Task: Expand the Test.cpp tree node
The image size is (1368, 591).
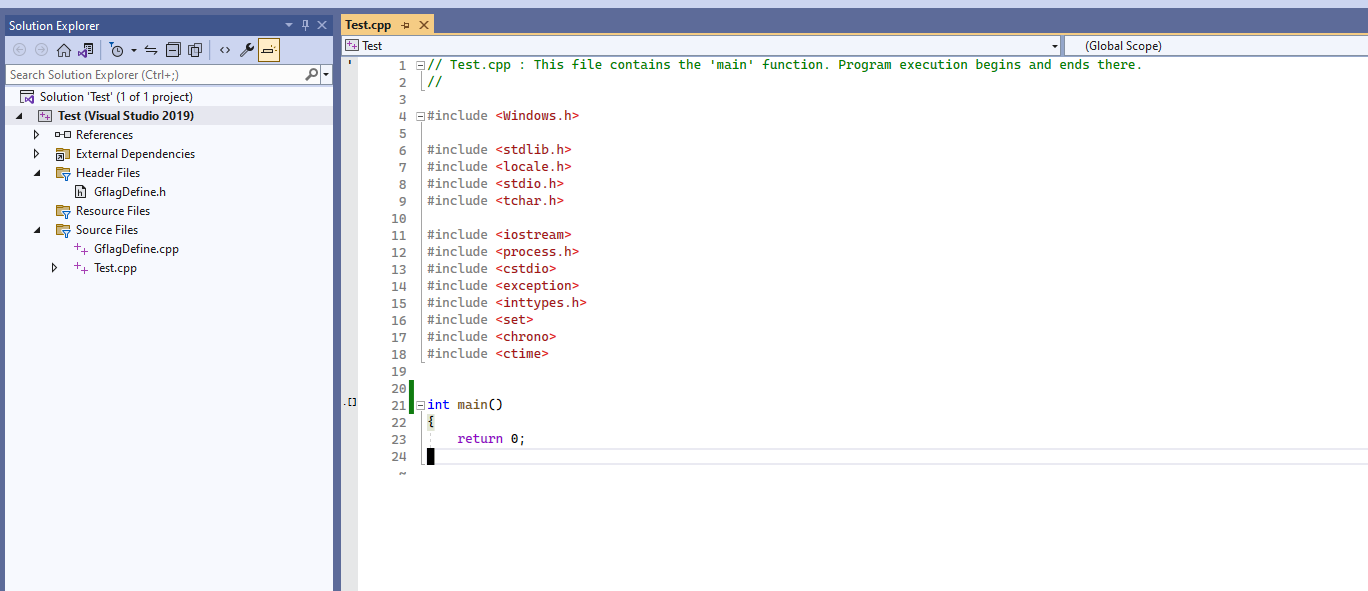Action: 55,268
